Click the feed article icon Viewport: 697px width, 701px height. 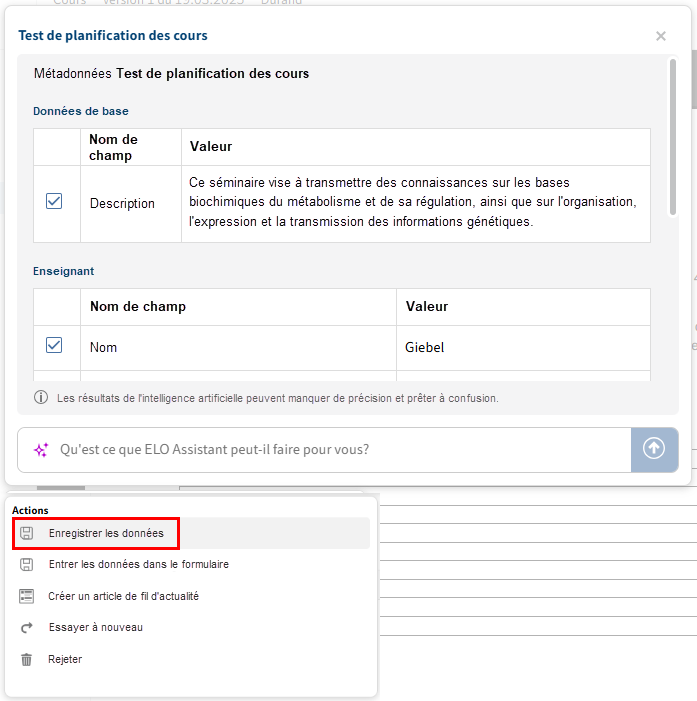(26, 596)
